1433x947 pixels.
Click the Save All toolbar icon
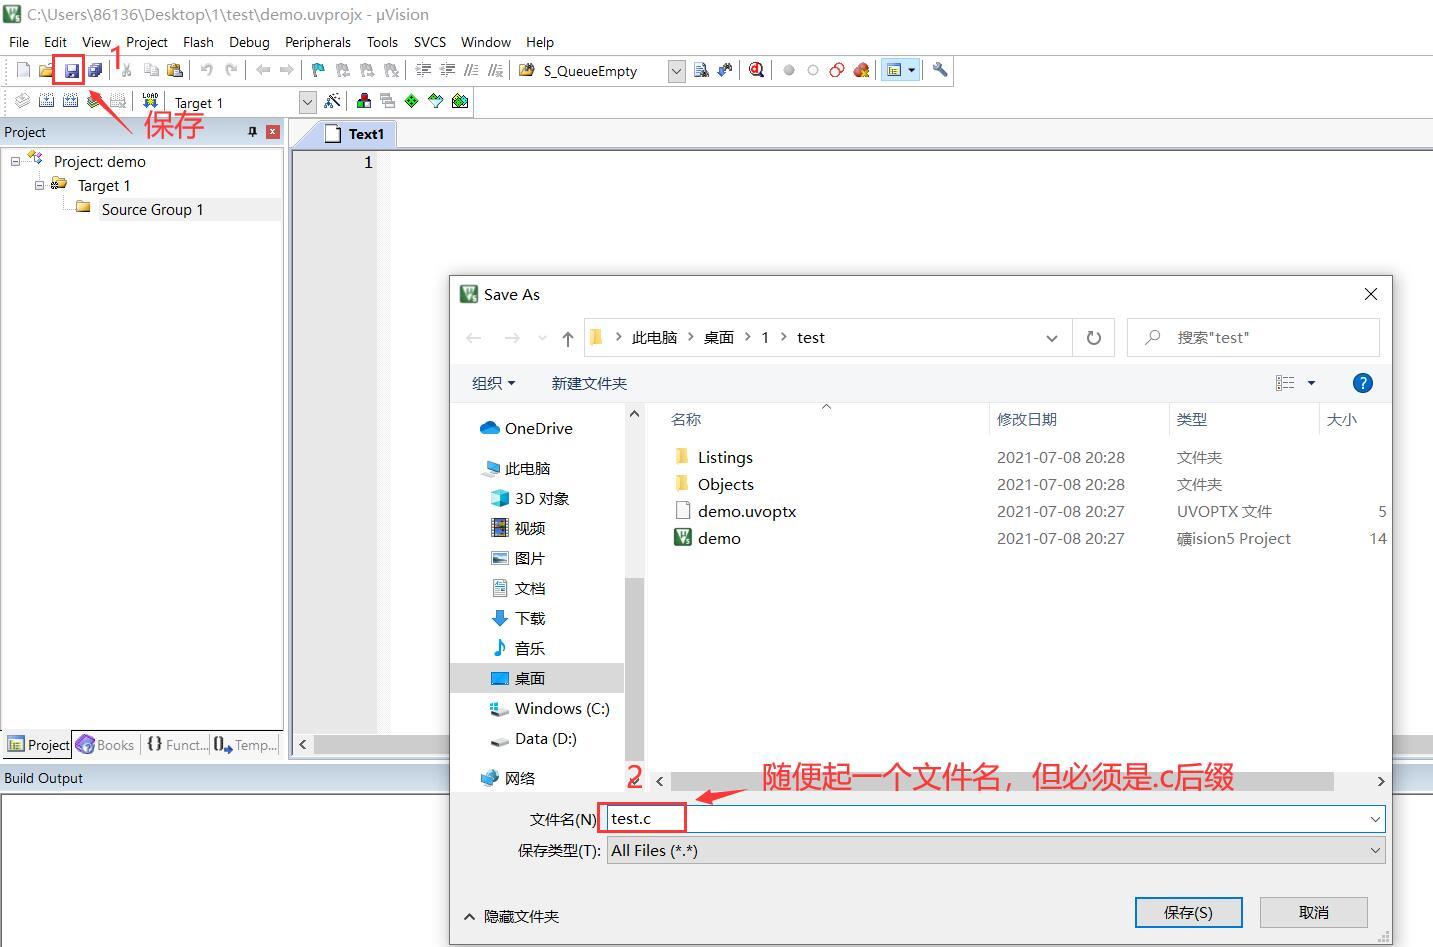(95, 70)
